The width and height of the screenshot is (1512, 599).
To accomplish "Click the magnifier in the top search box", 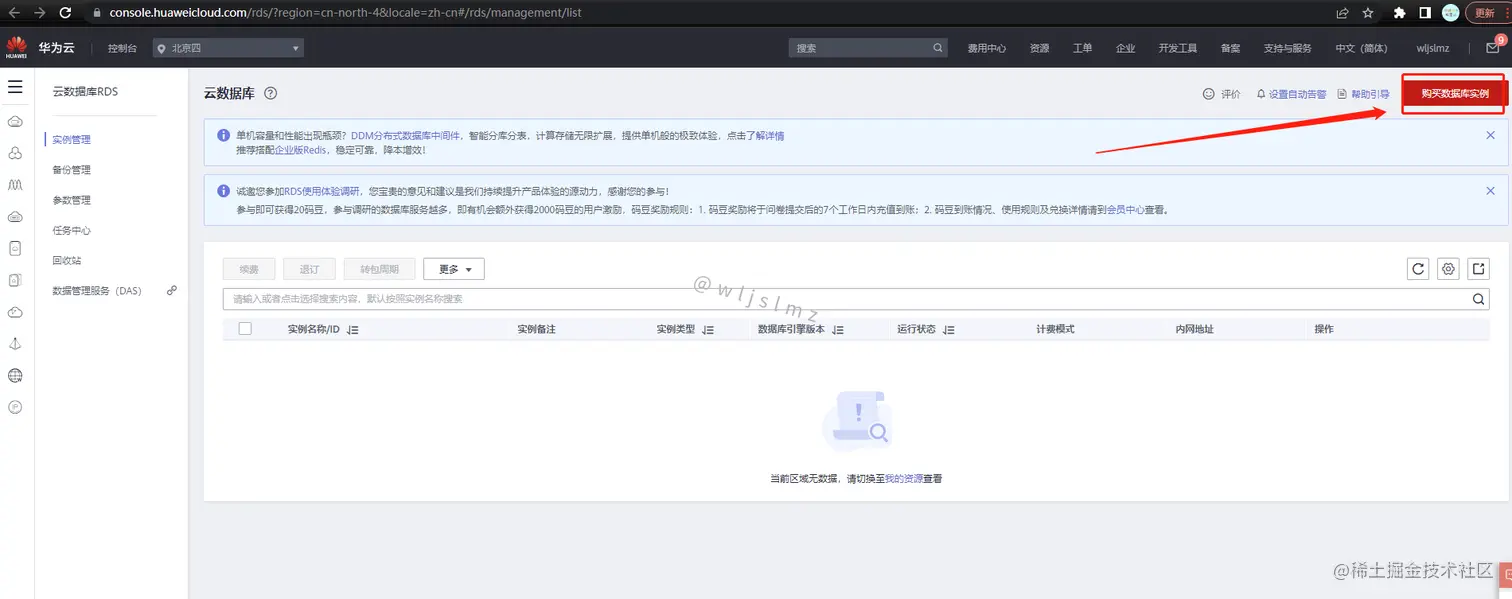I will [x=938, y=48].
